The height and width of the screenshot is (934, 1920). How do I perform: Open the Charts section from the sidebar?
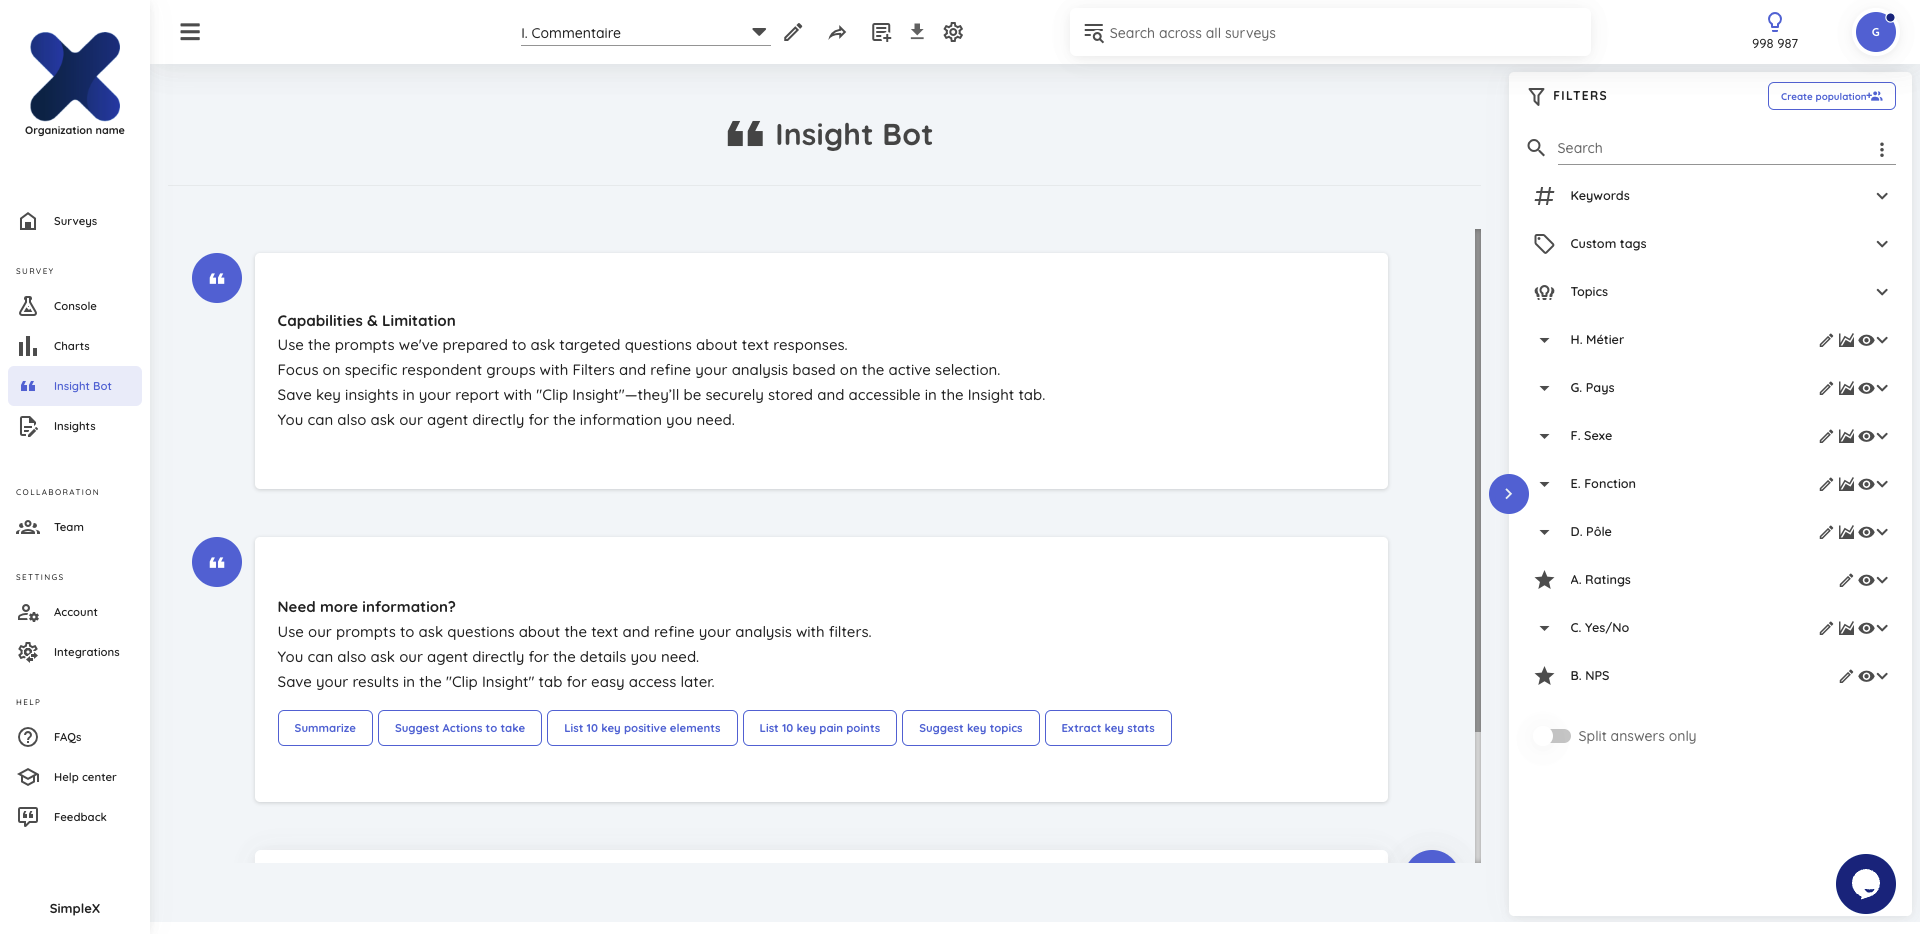point(71,346)
